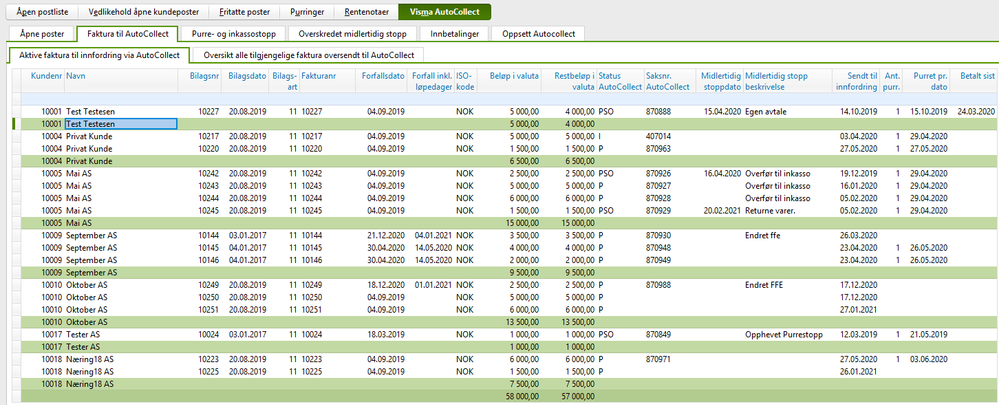Image resolution: width=999 pixels, height=405 pixels.
Task: Click case number 870849 for Tester AS
Action: [659, 334]
